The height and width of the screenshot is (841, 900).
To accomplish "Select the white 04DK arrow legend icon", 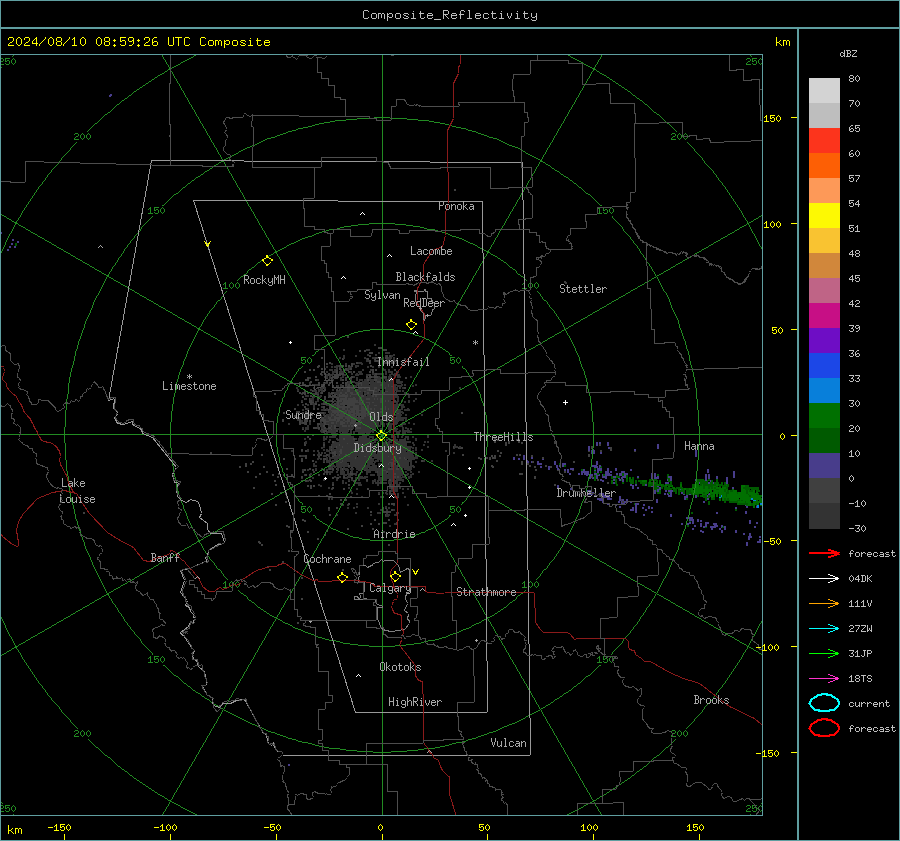I will tap(824, 578).
